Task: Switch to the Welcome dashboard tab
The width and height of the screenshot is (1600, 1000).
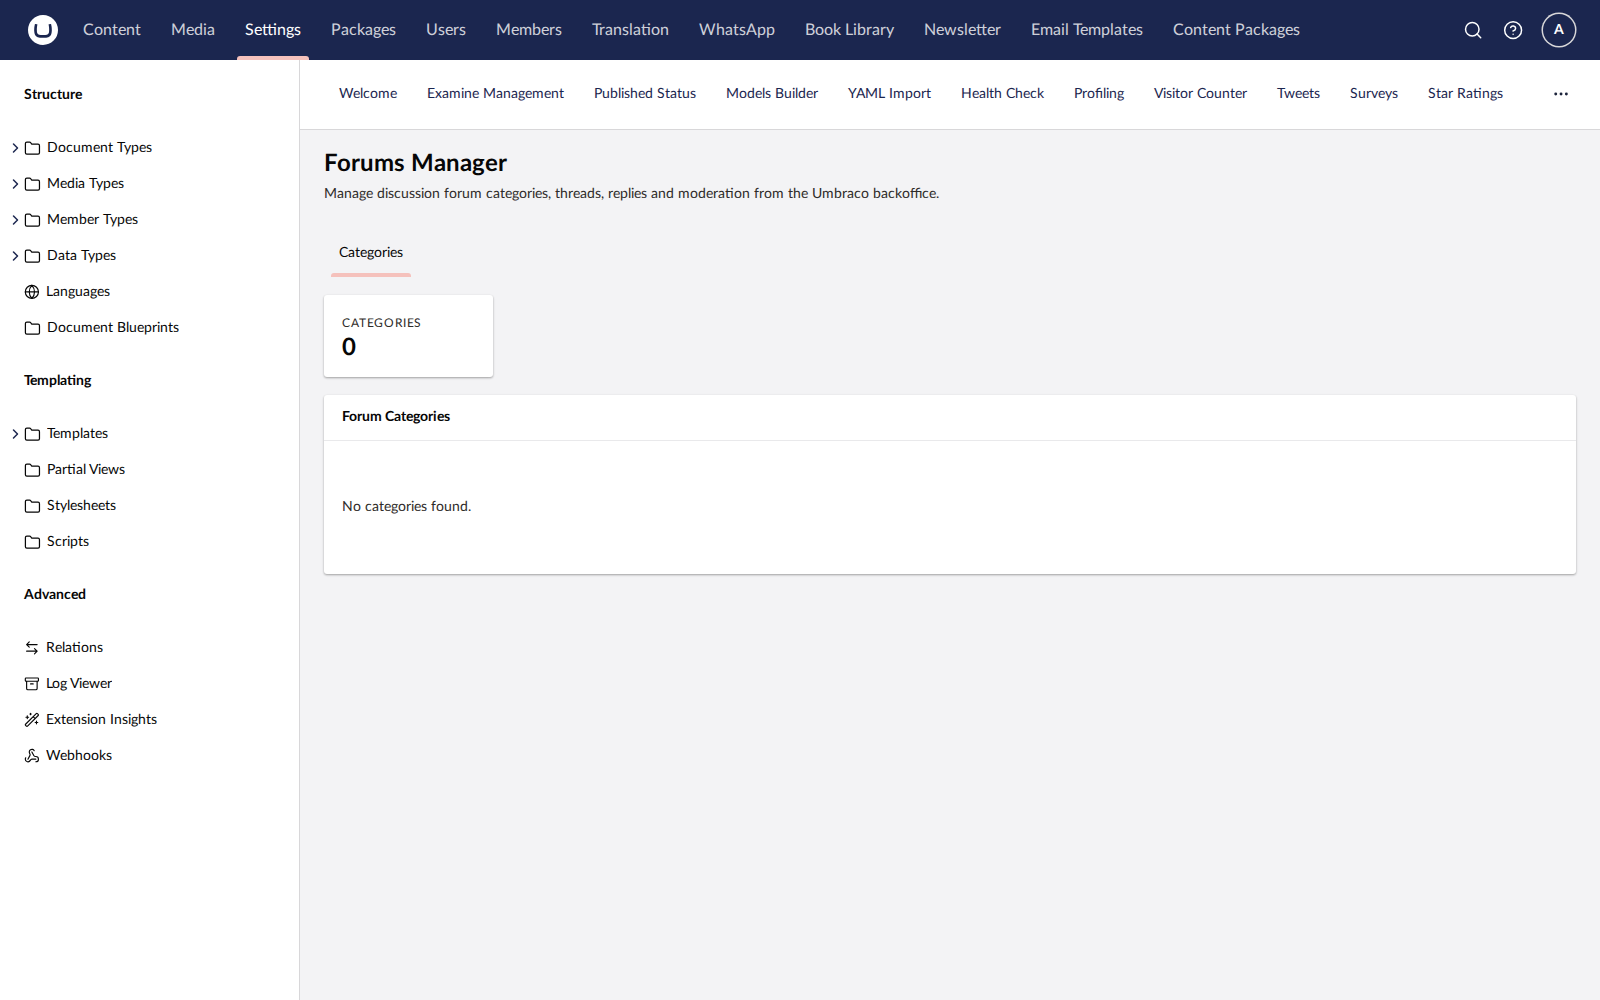Action: [368, 94]
